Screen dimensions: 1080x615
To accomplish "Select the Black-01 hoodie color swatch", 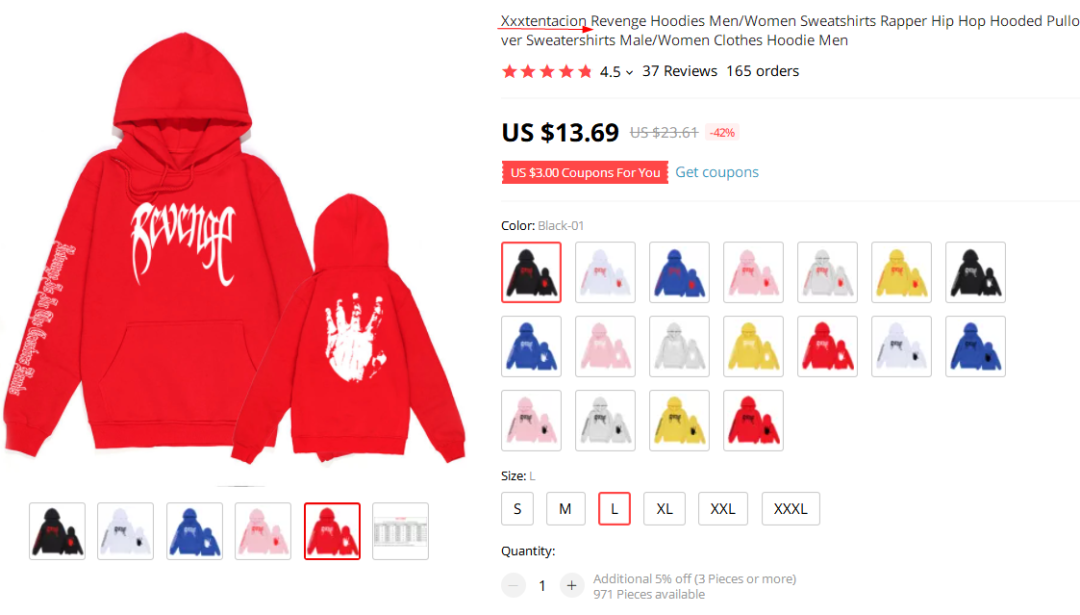I will pyautogui.click(x=531, y=272).
